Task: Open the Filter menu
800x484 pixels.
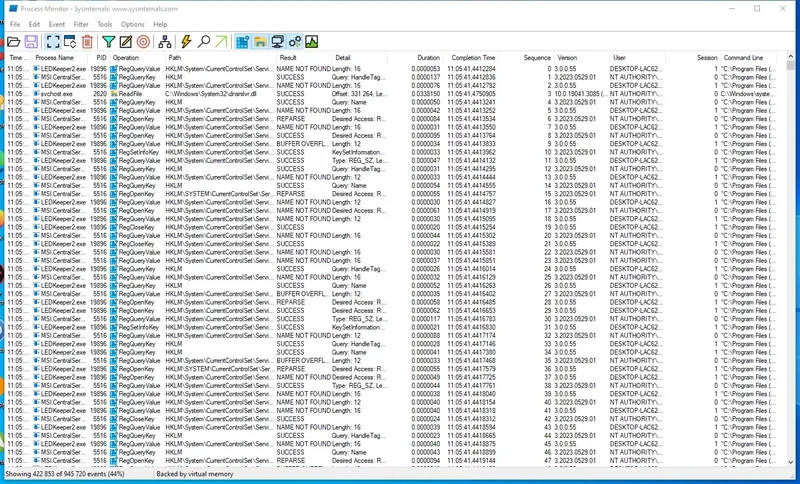Action: coord(81,24)
